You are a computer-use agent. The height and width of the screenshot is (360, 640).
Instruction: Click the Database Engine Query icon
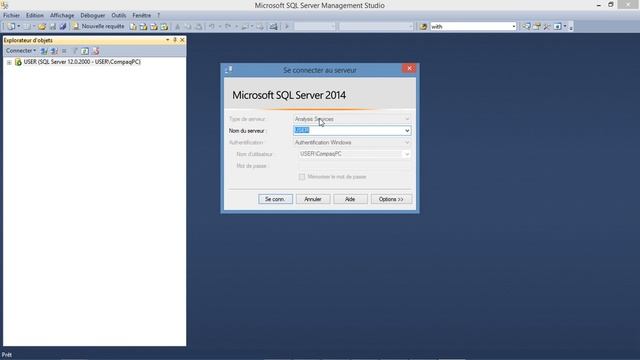point(133,27)
